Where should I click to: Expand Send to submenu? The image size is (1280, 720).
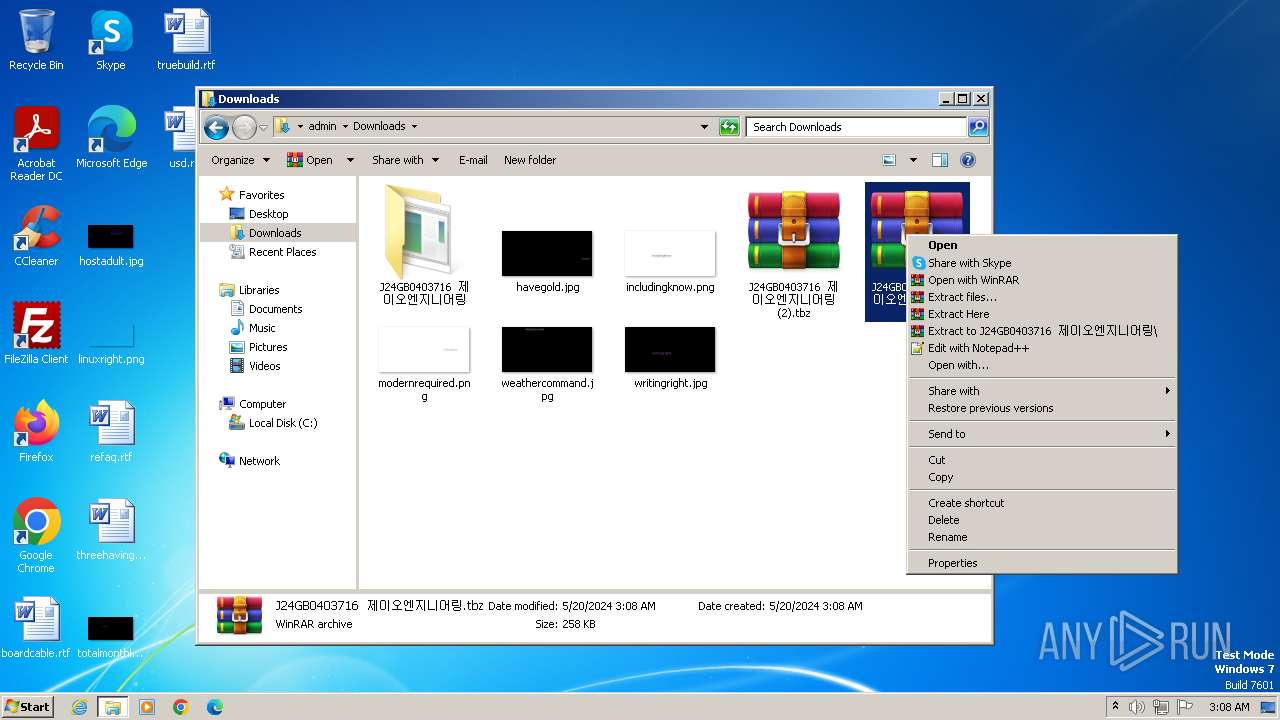pos(1041,434)
